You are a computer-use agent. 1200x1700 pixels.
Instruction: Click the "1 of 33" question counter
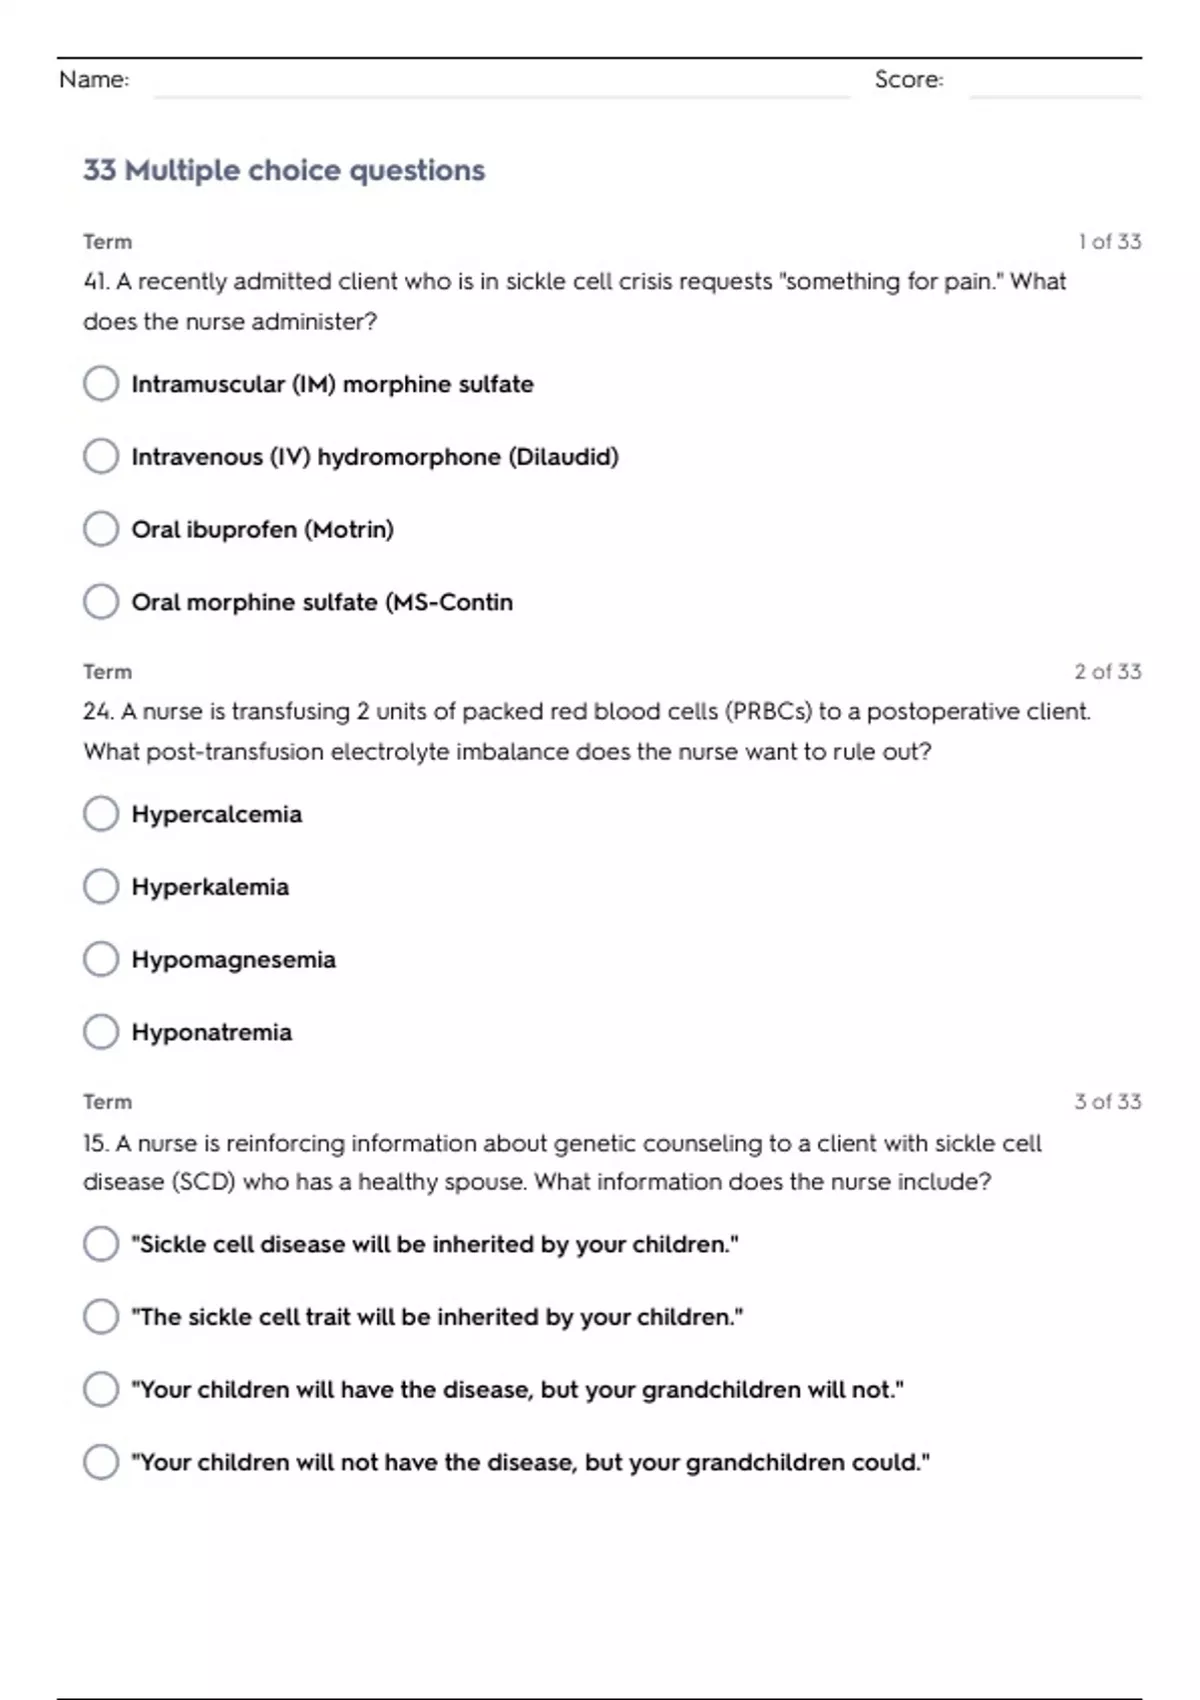[1109, 242]
